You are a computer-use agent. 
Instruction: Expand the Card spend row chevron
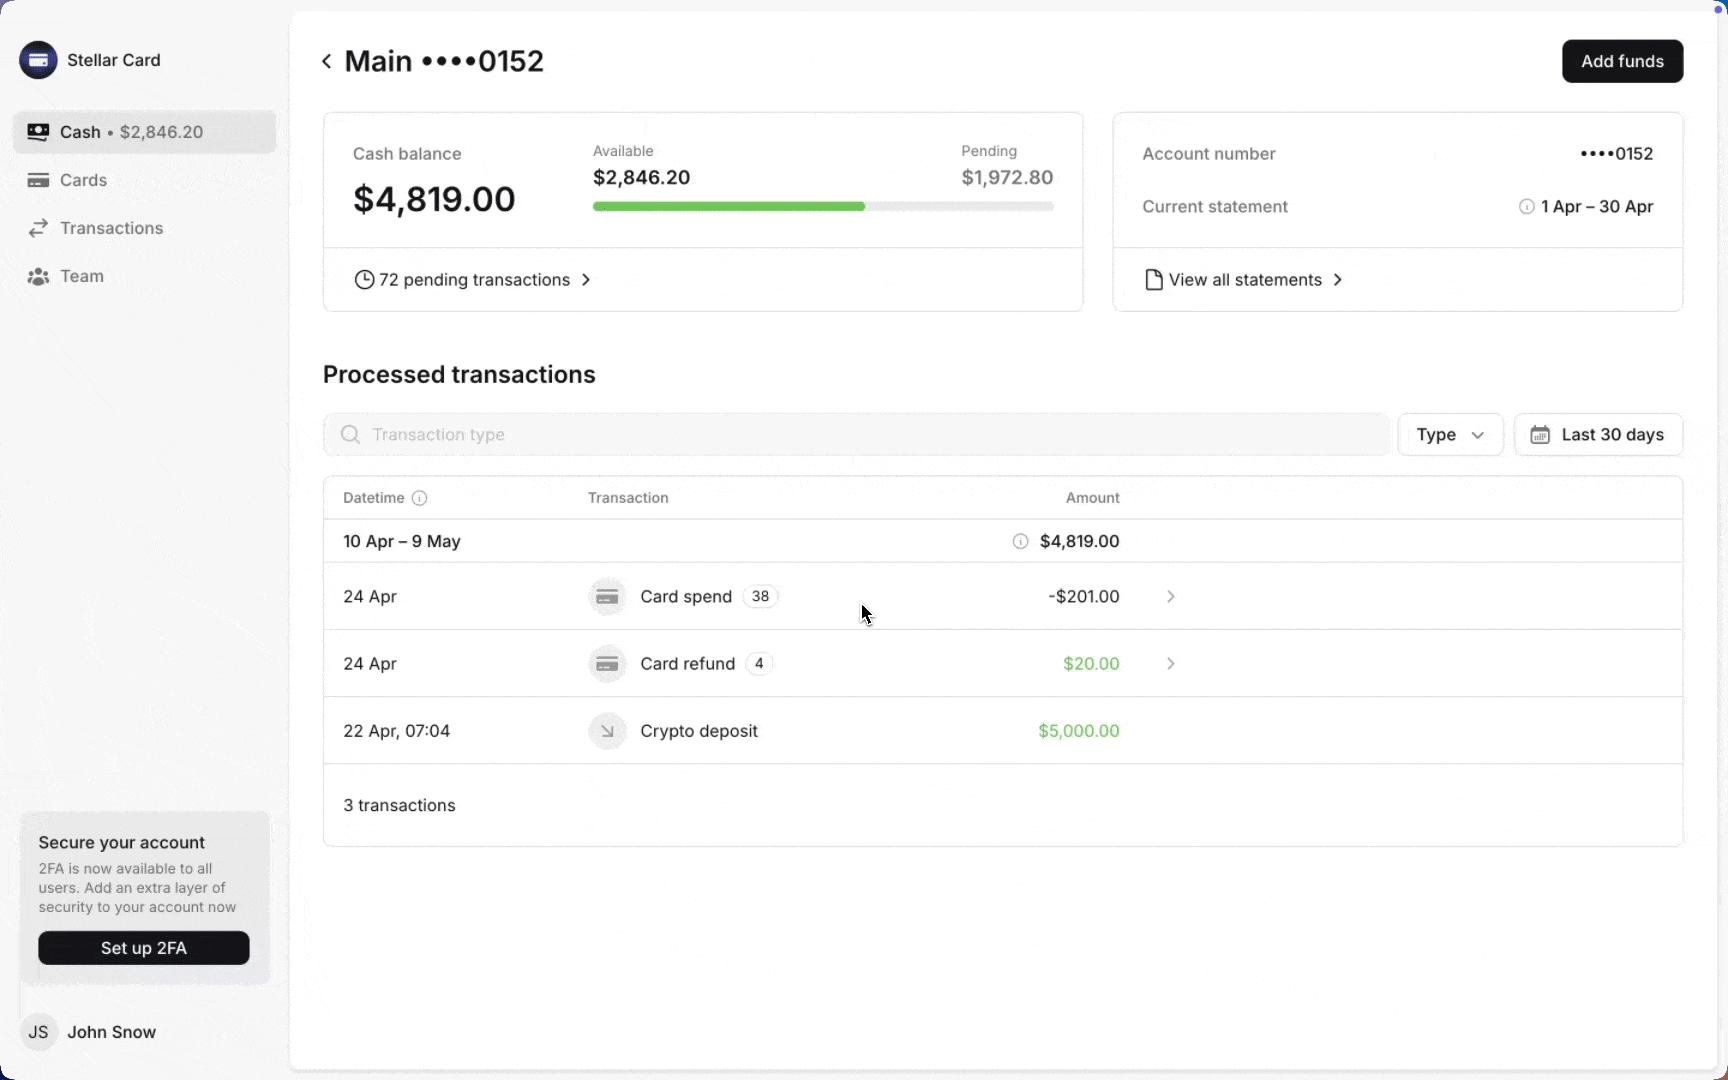[1170, 597]
